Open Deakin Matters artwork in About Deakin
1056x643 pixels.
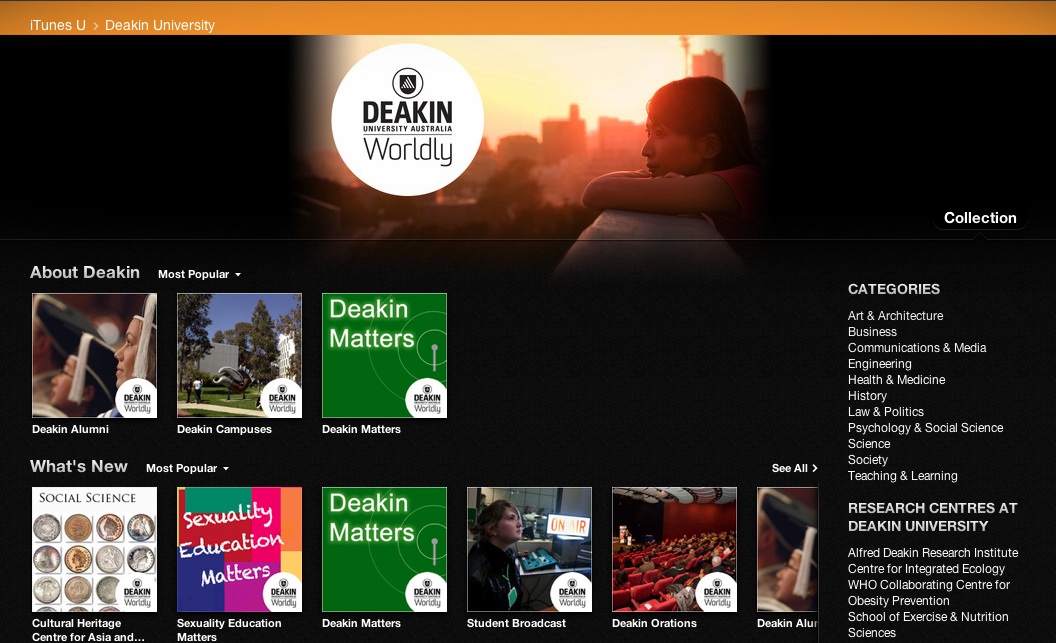click(x=384, y=356)
